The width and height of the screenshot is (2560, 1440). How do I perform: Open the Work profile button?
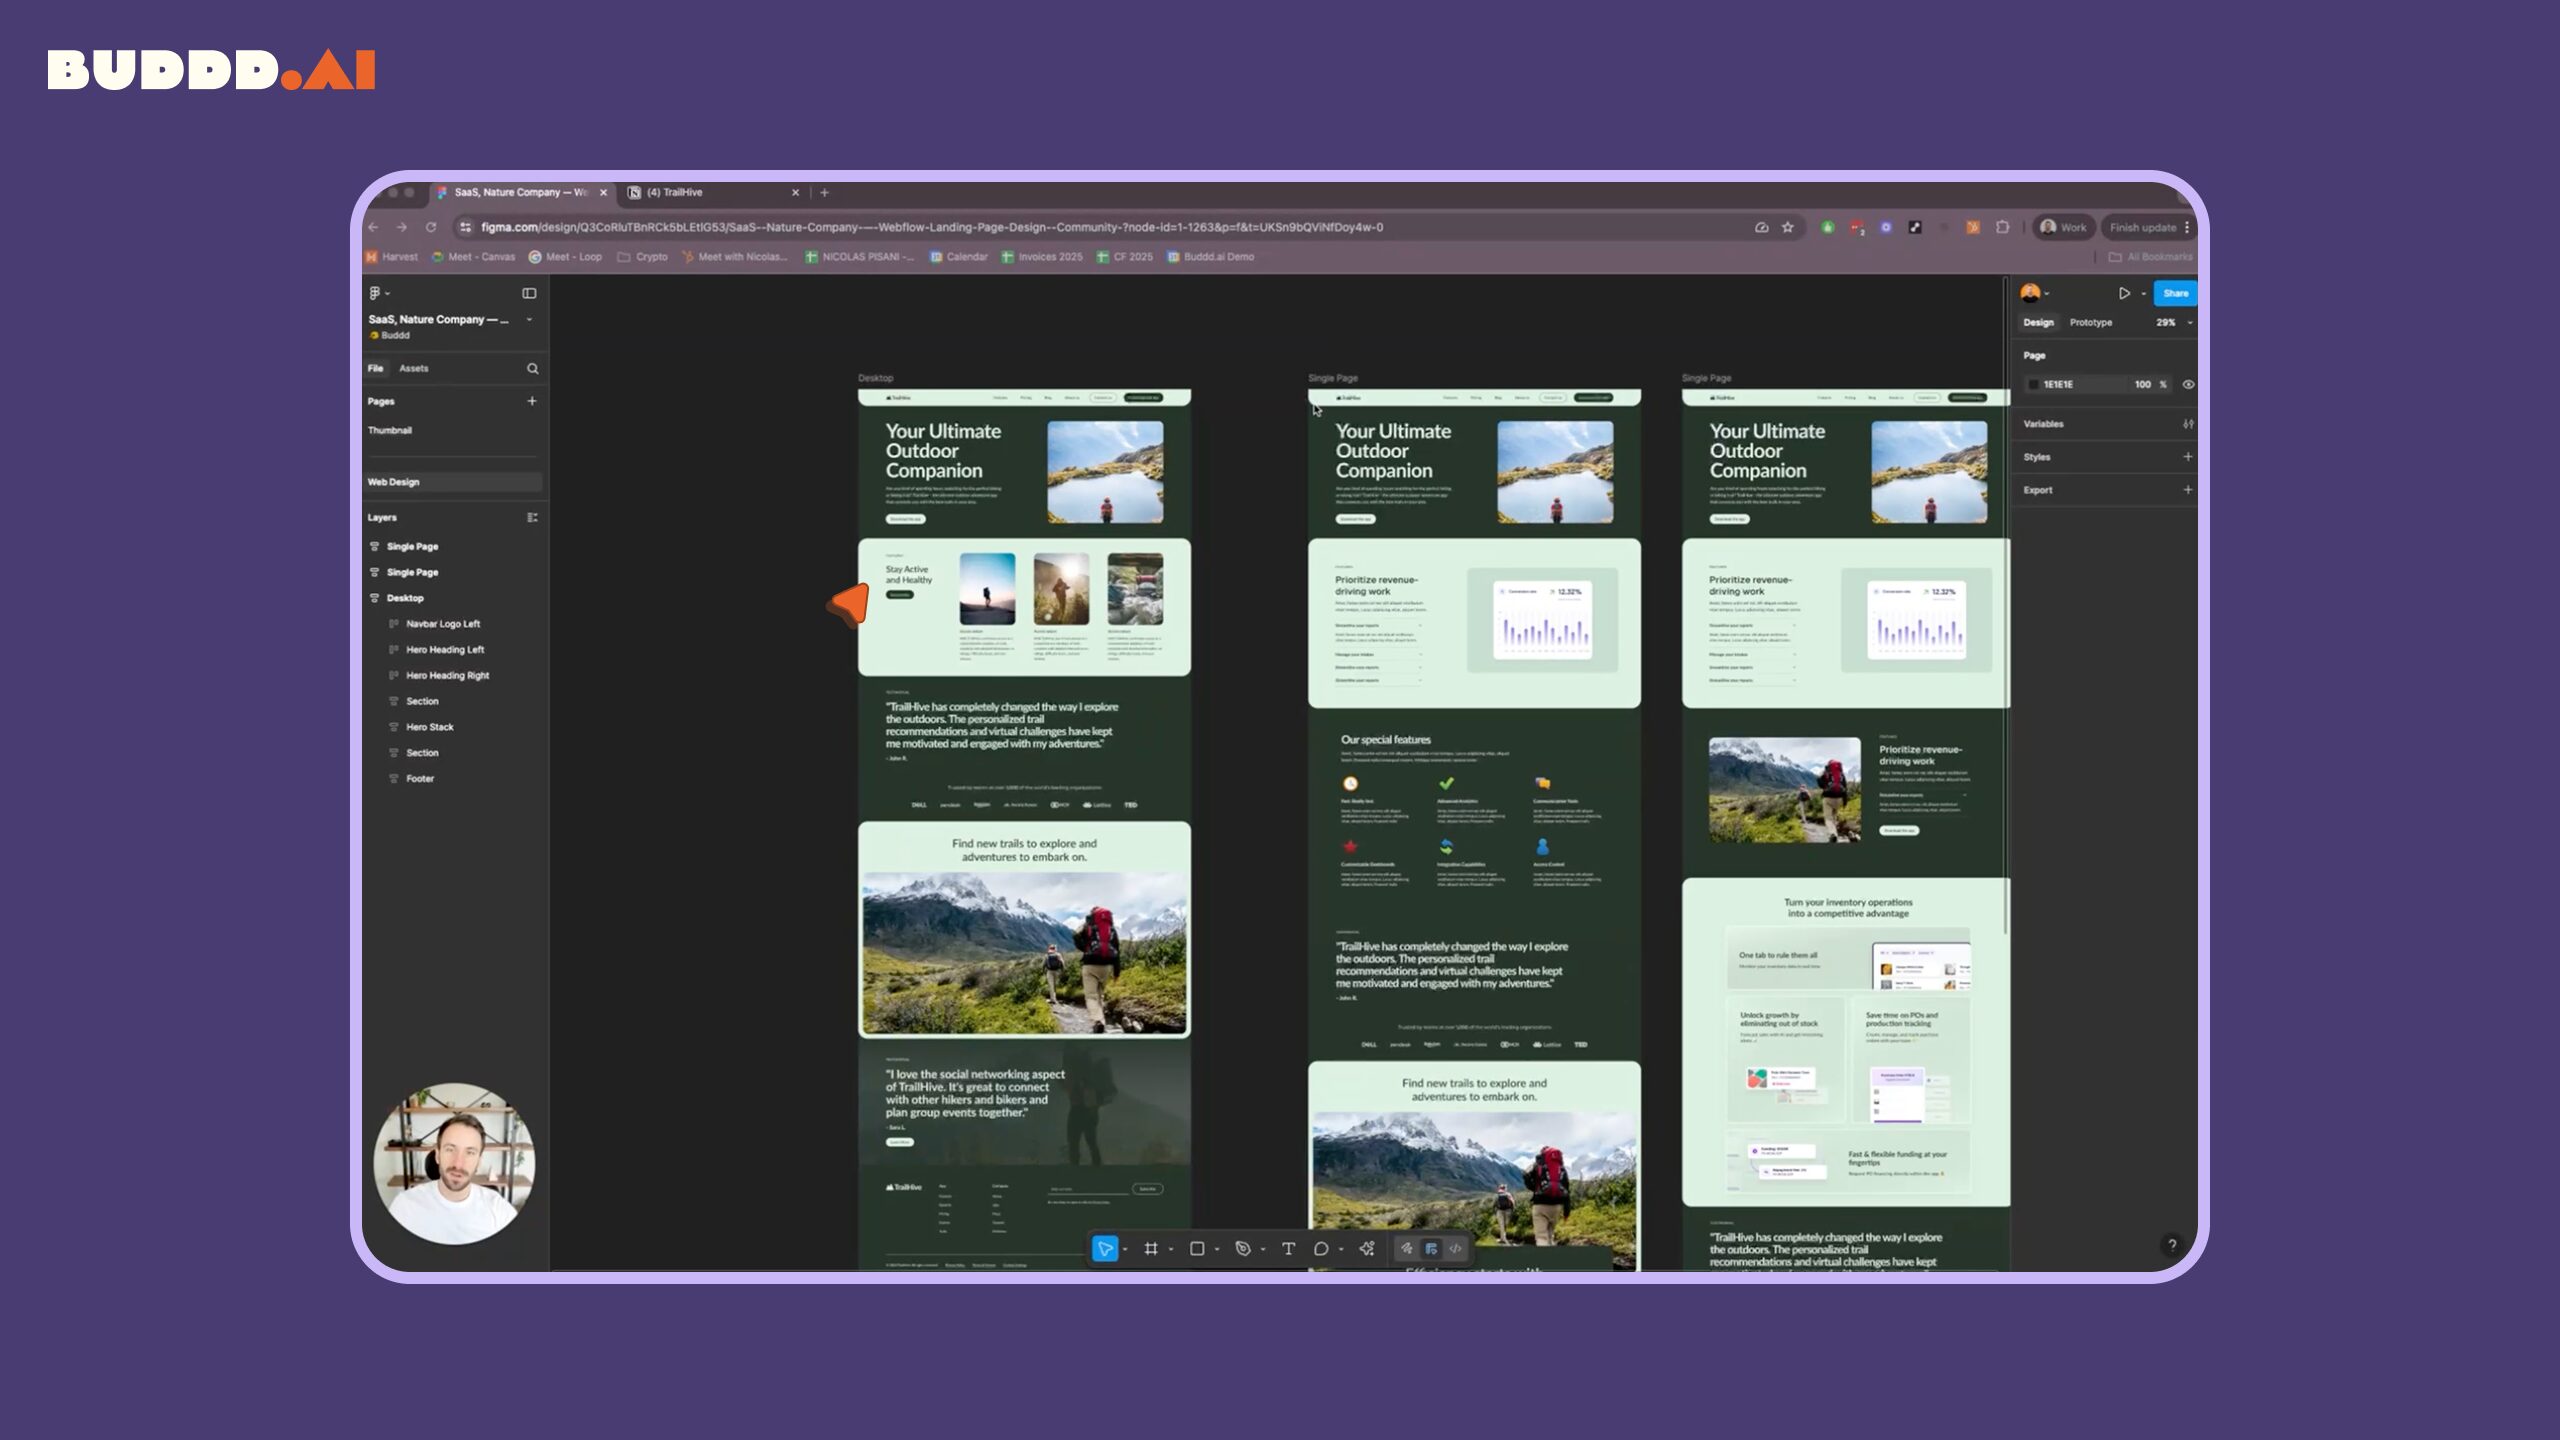2063,227
